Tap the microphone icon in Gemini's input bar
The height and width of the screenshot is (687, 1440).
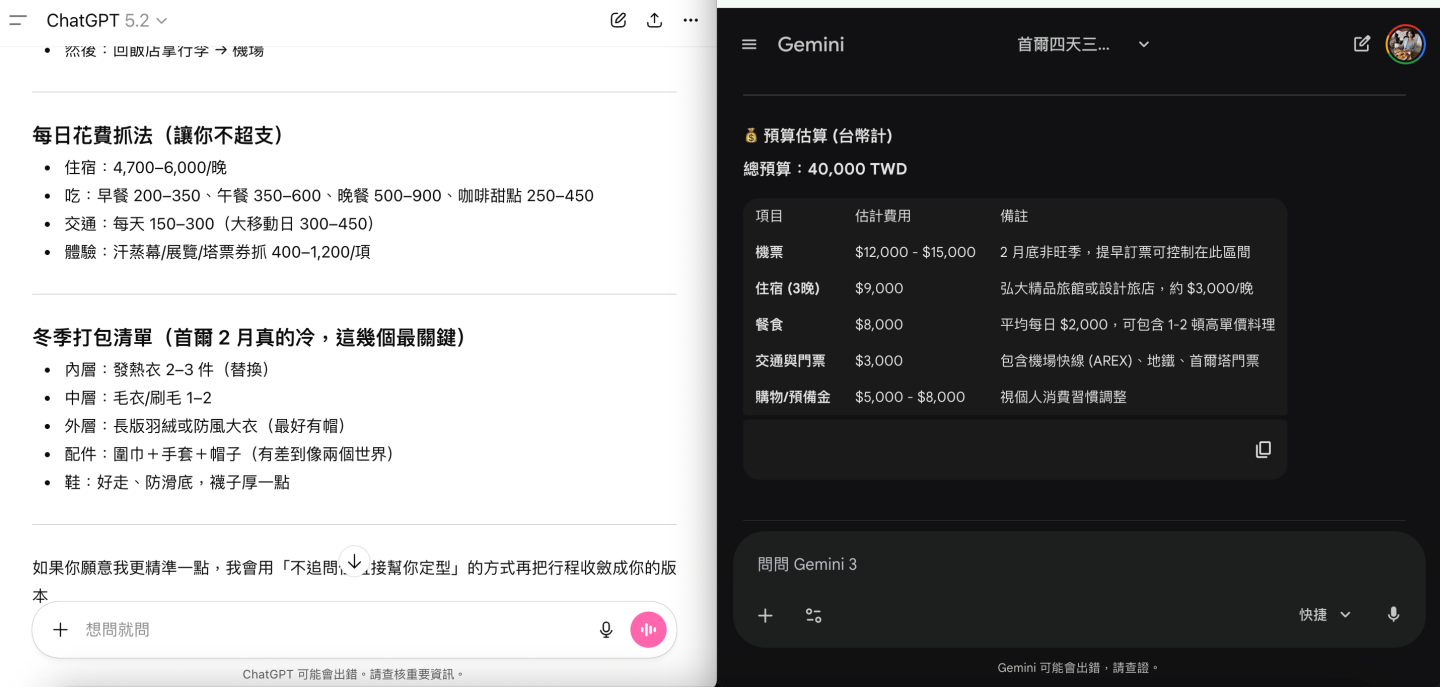(x=1393, y=615)
